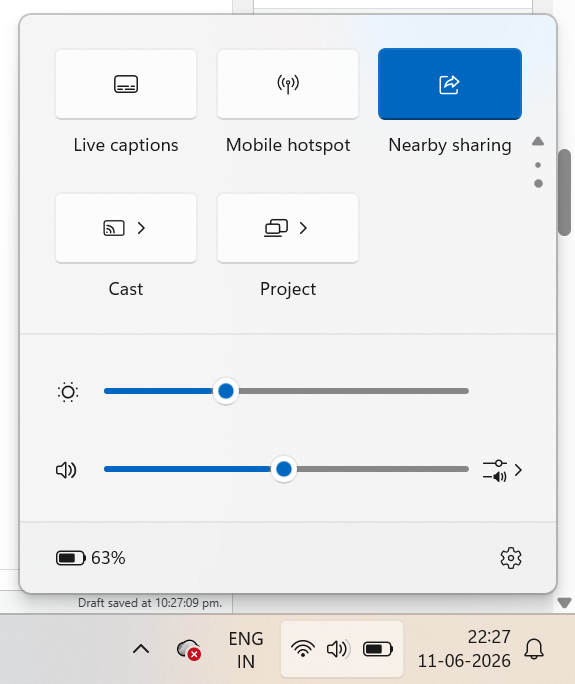Click cloud sync error tray icon
Viewport: 575px width, 684px height.
pyautogui.click(x=188, y=649)
